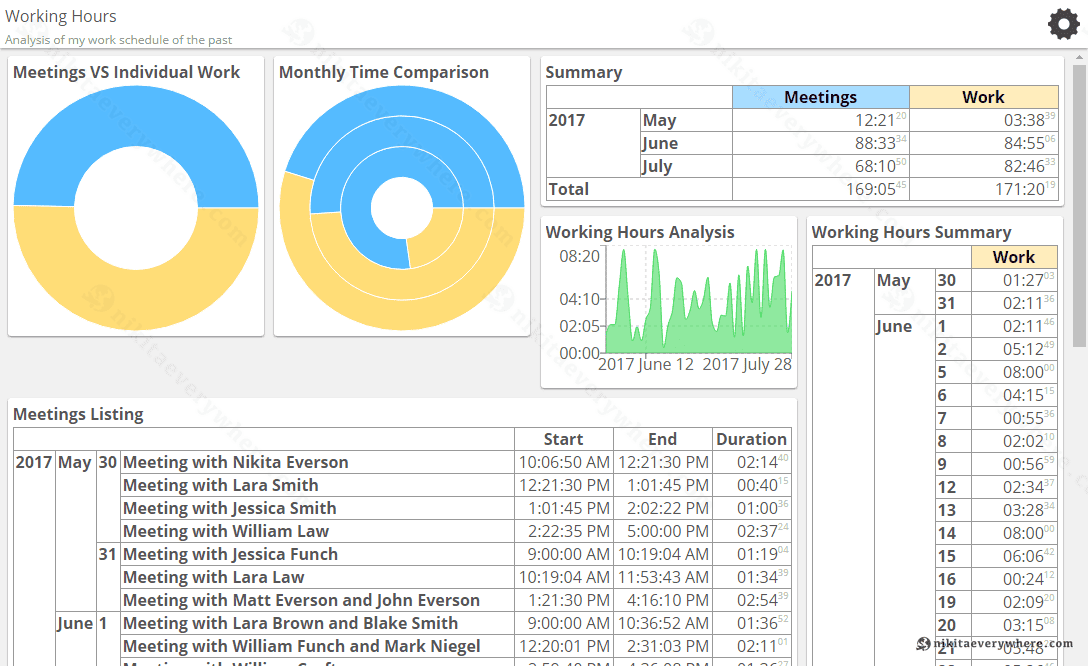Screen dimensions: 1088x666
Task: Sort by the Start column header
Action: click(563, 439)
